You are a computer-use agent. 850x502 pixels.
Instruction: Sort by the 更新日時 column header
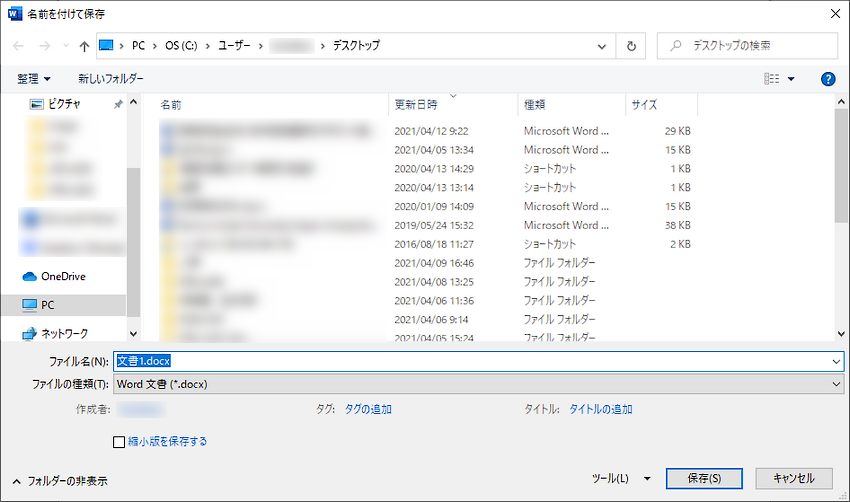pyautogui.click(x=416, y=104)
